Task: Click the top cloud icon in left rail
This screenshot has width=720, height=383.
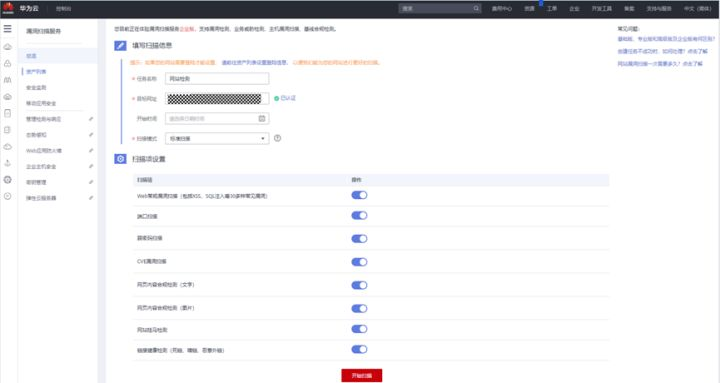Action: click(x=7, y=47)
